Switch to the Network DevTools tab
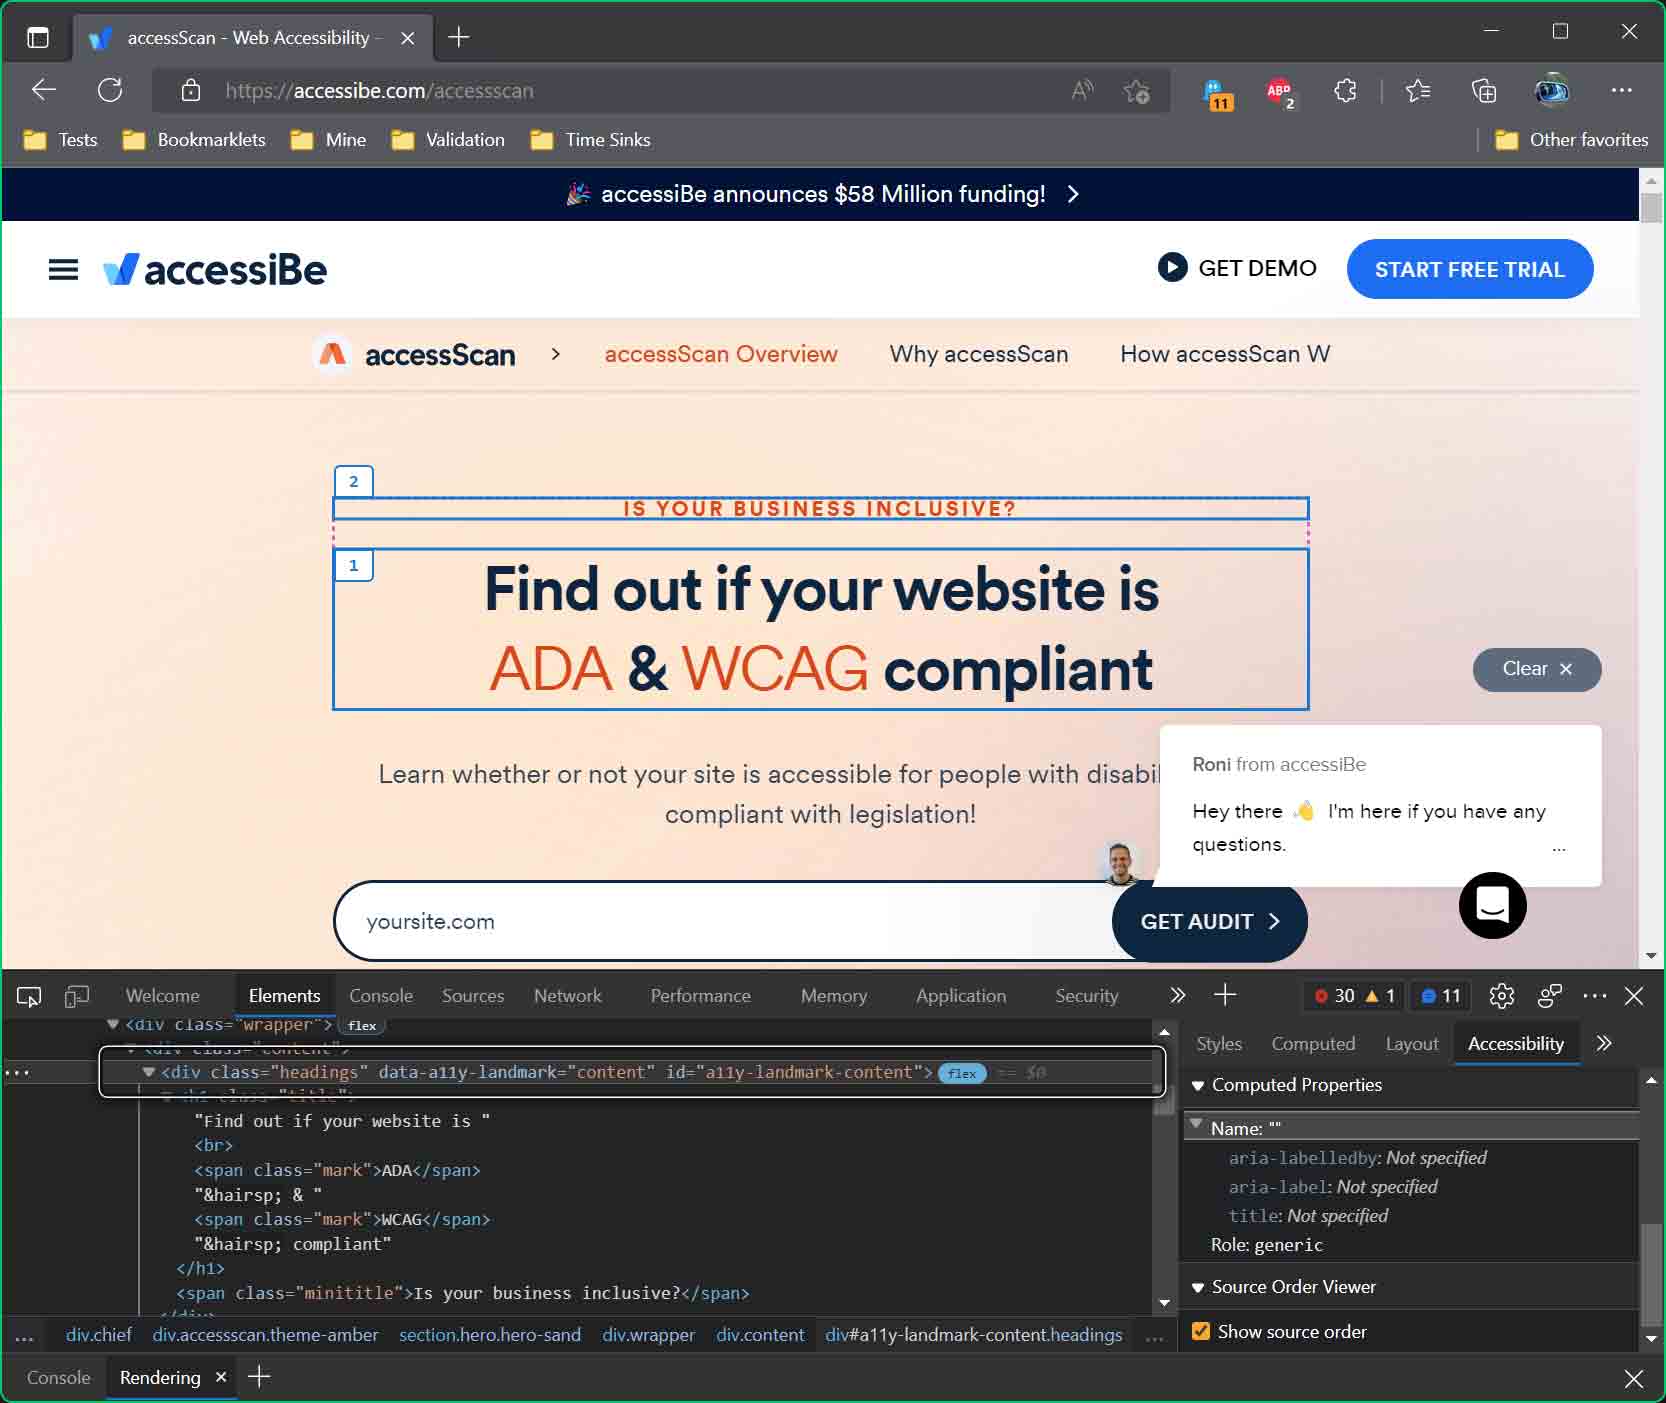The width and height of the screenshot is (1666, 1403). 568,996
